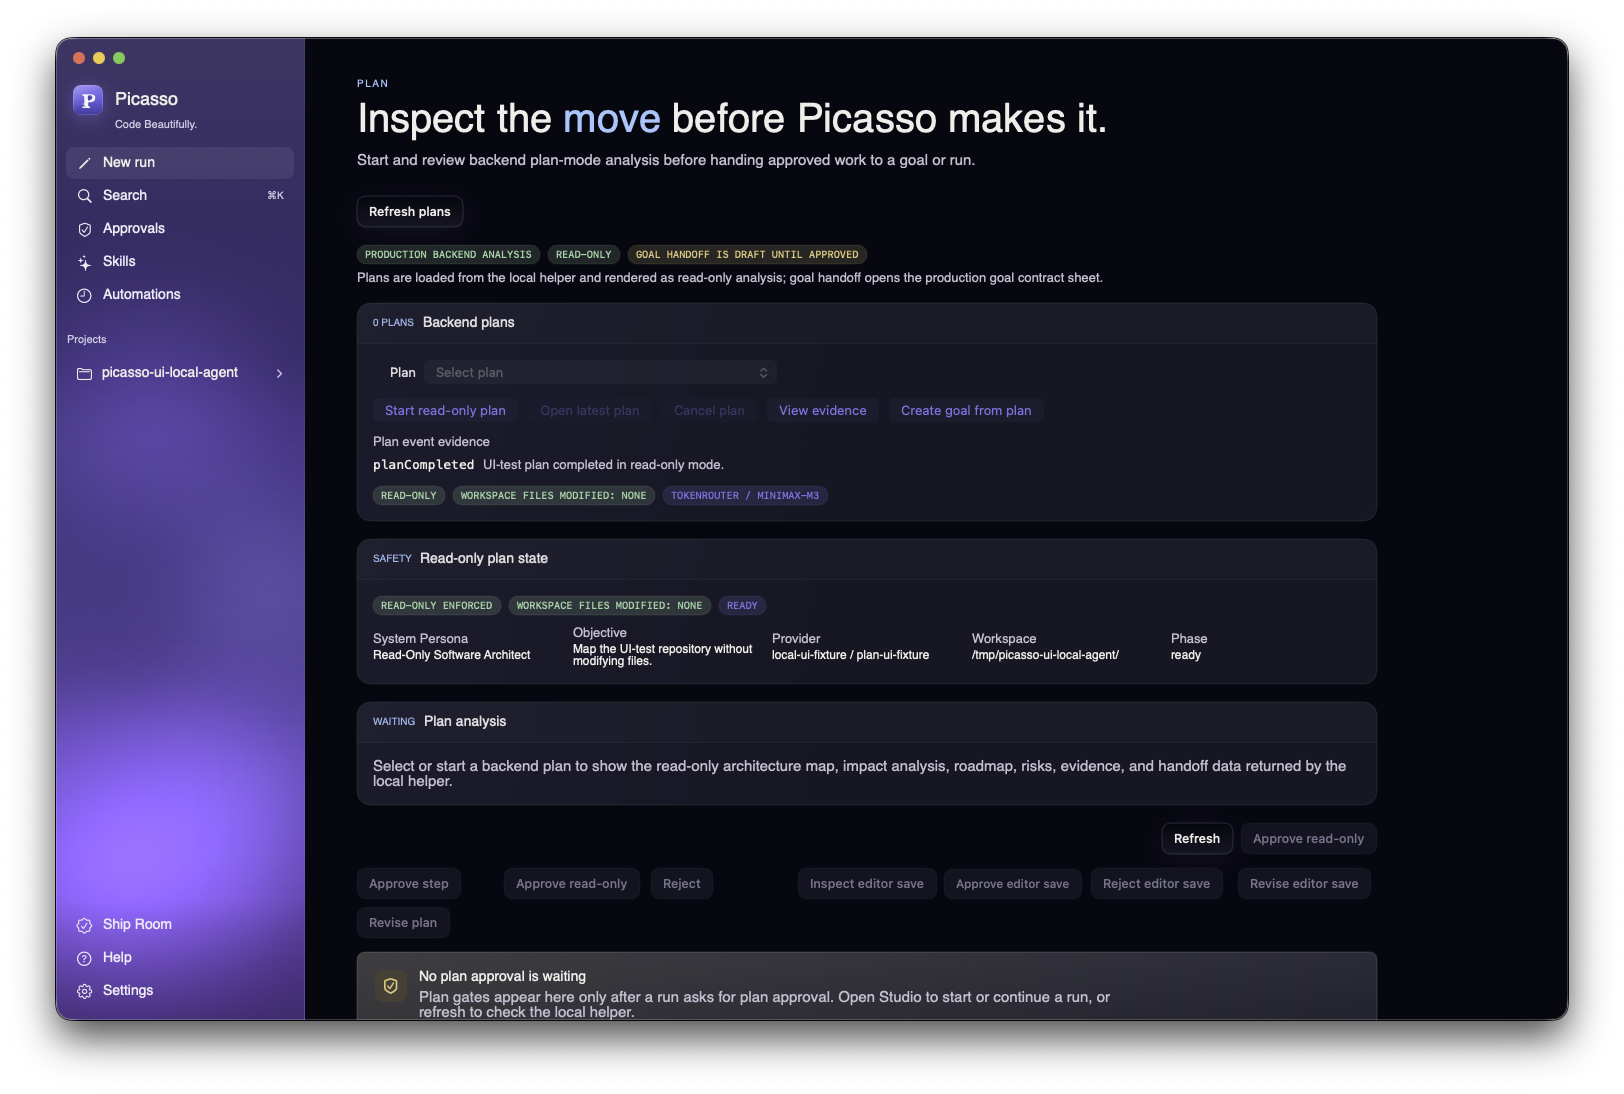Click Reject editor save
1624x1094 pixels.
[1156, 883]
